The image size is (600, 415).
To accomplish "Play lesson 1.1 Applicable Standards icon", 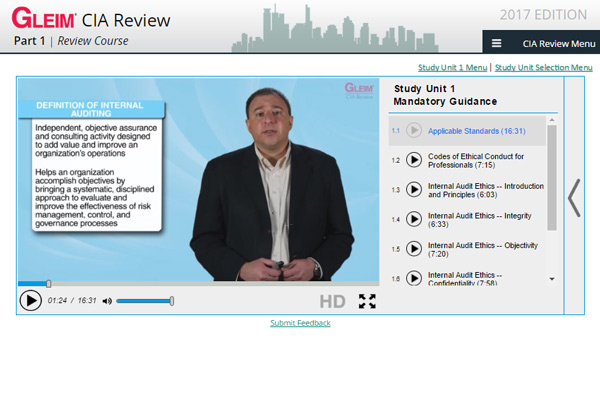I will [414, 130].
